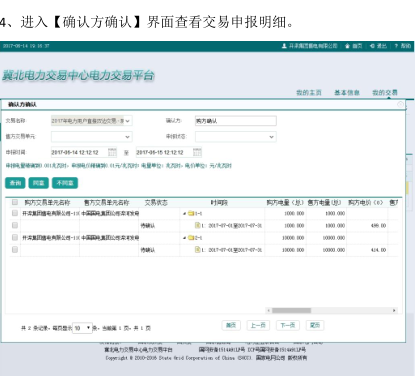Open the 申报状态 dropdown

click(x=236, y=137)
